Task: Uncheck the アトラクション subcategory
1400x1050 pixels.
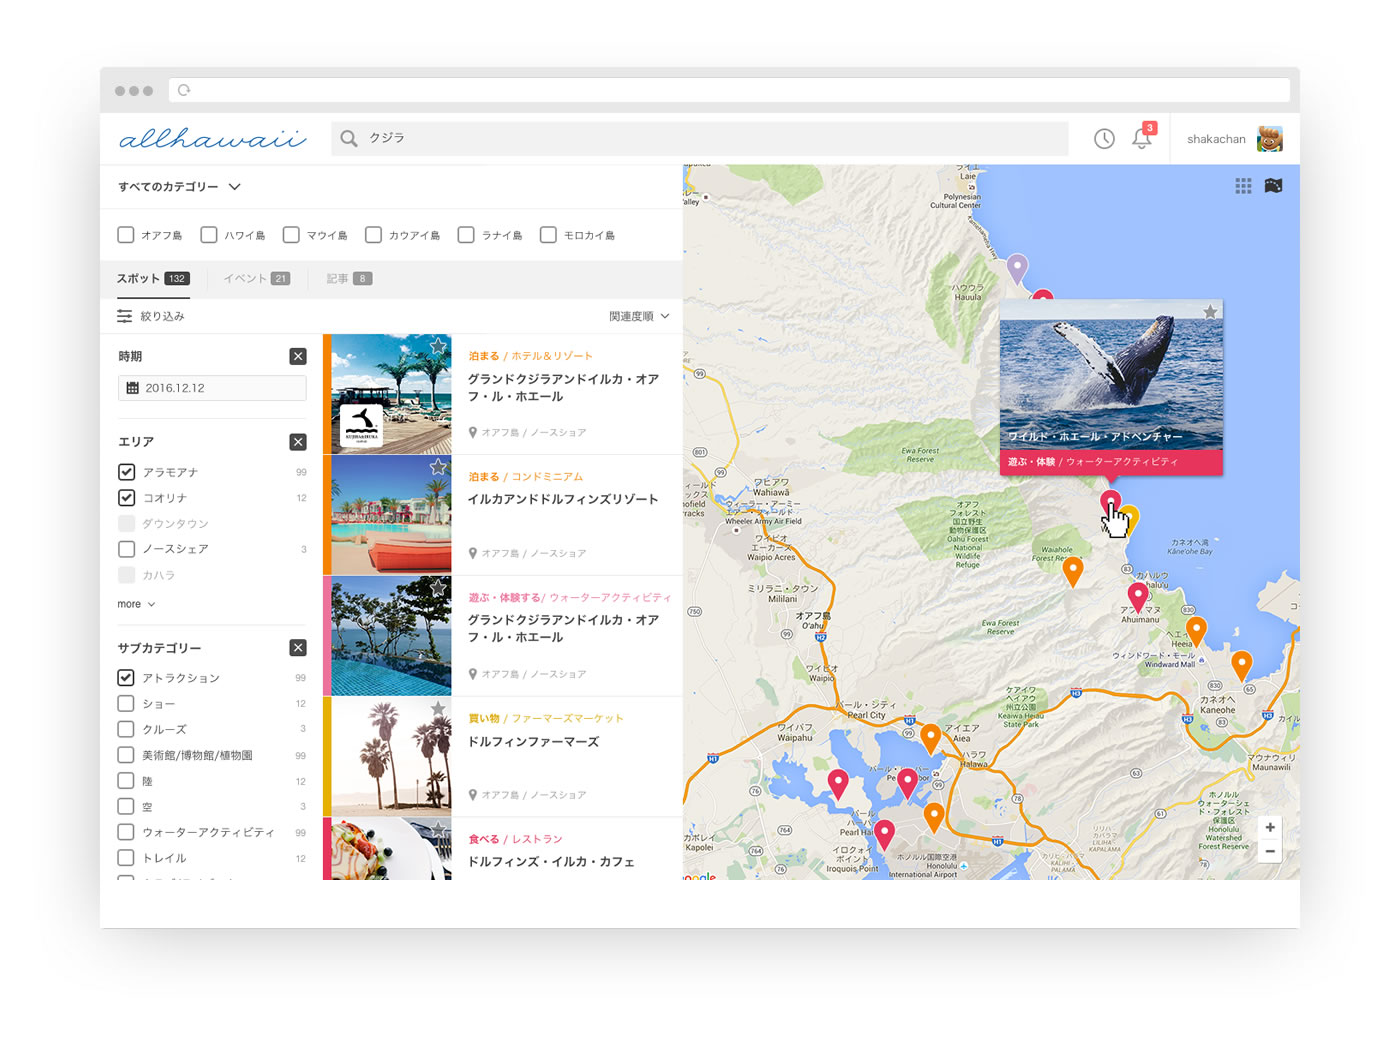Action: point(126,678)
